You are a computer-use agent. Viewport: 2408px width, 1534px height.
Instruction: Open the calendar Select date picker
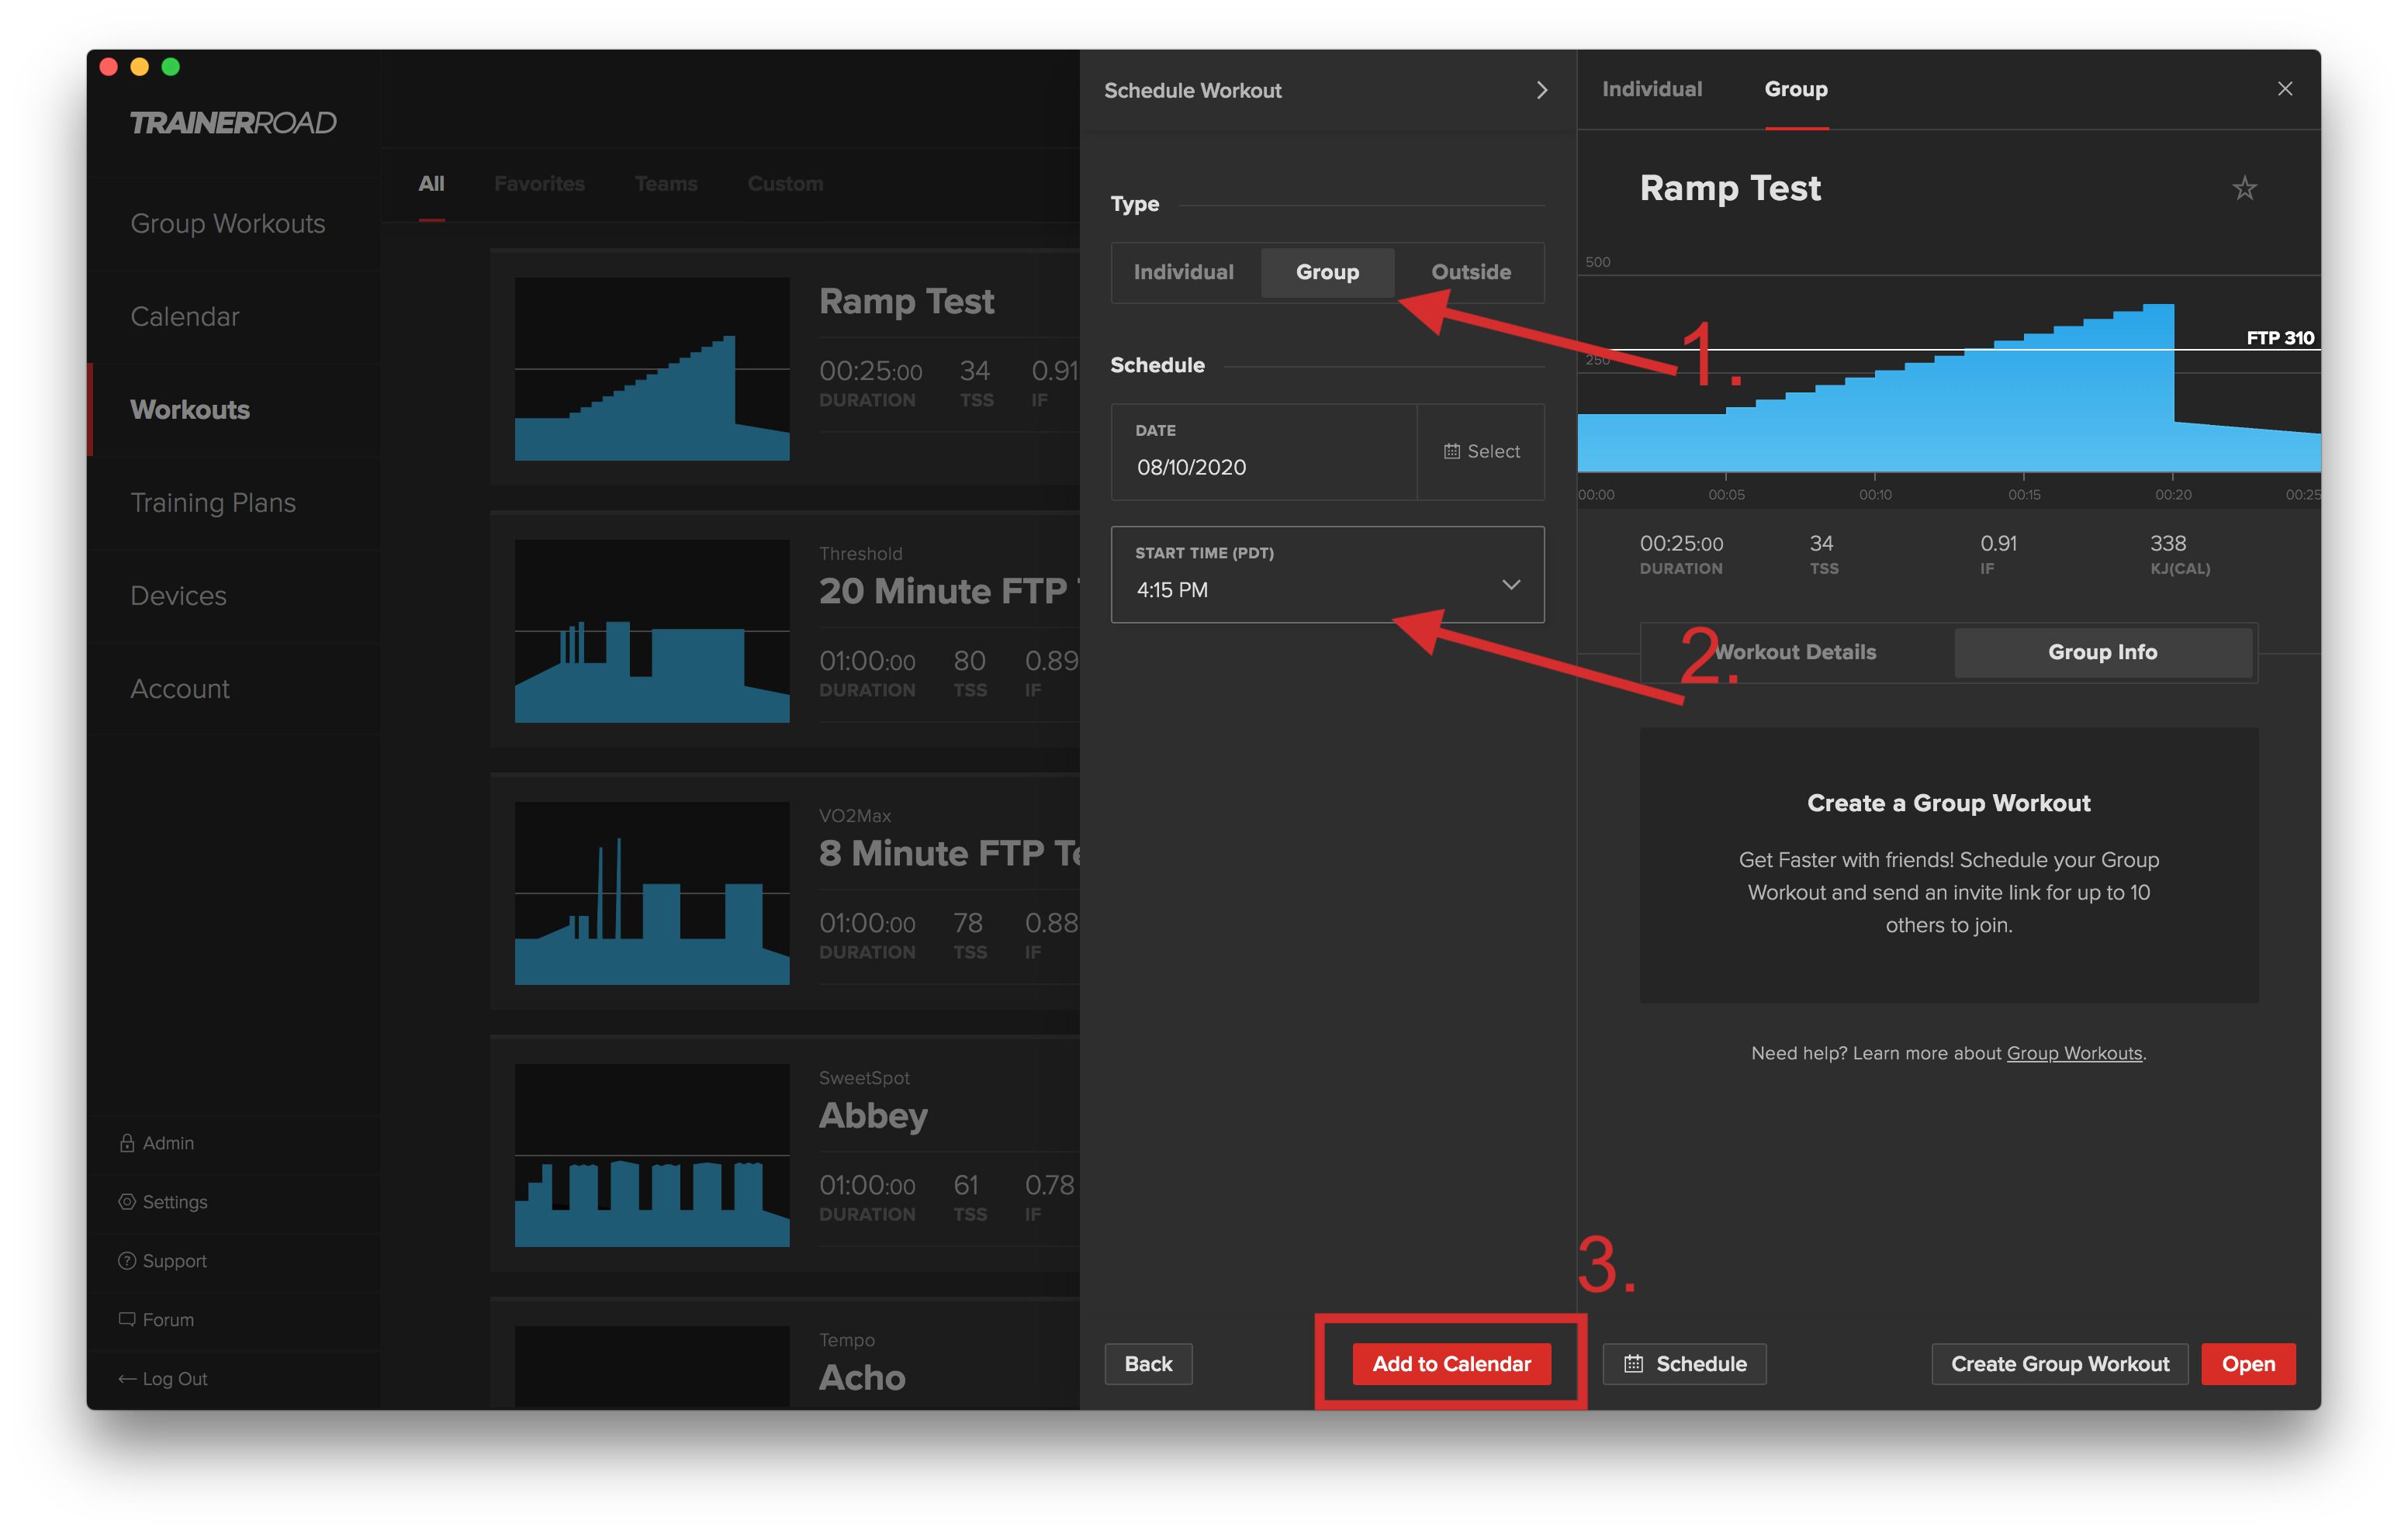pyautogui.click(x=1481, y=452)
